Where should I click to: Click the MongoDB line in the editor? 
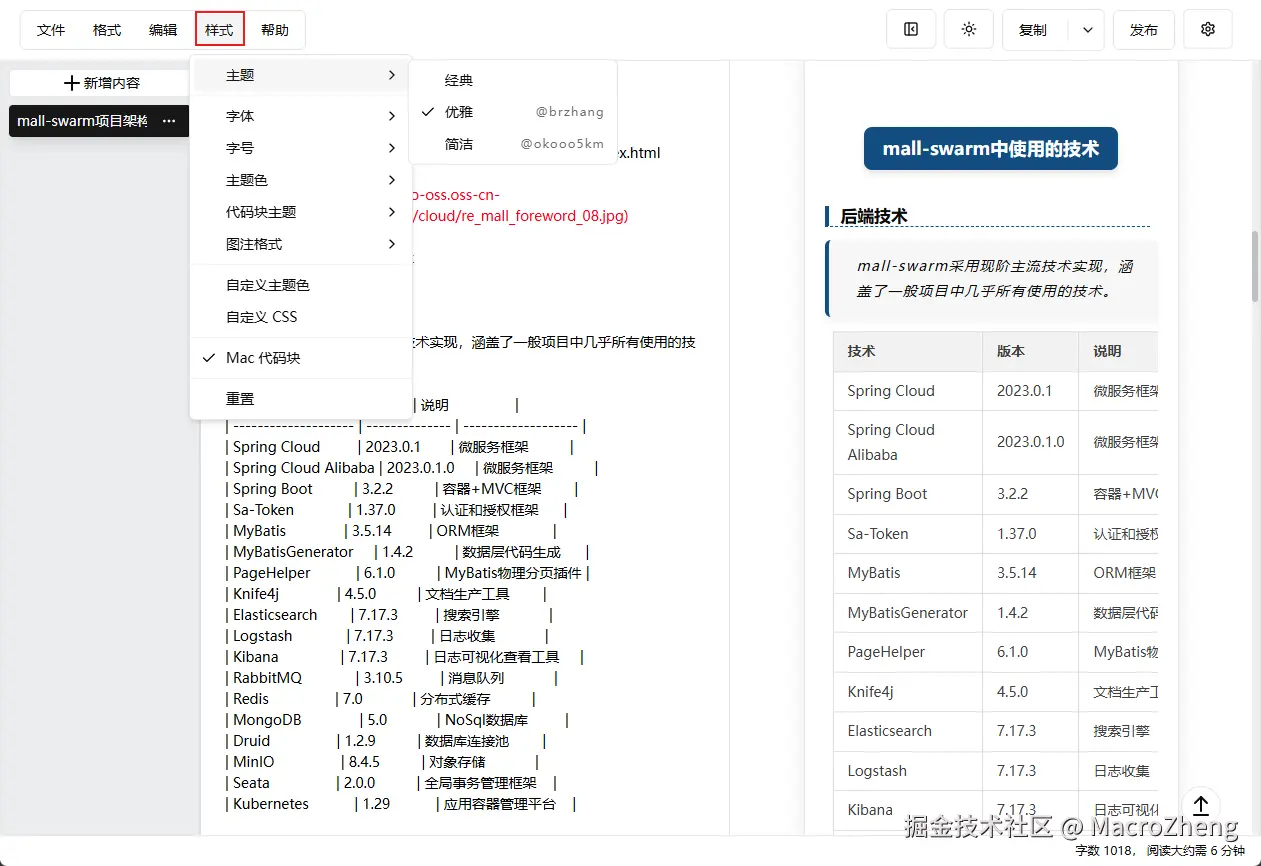click(398, 720)
